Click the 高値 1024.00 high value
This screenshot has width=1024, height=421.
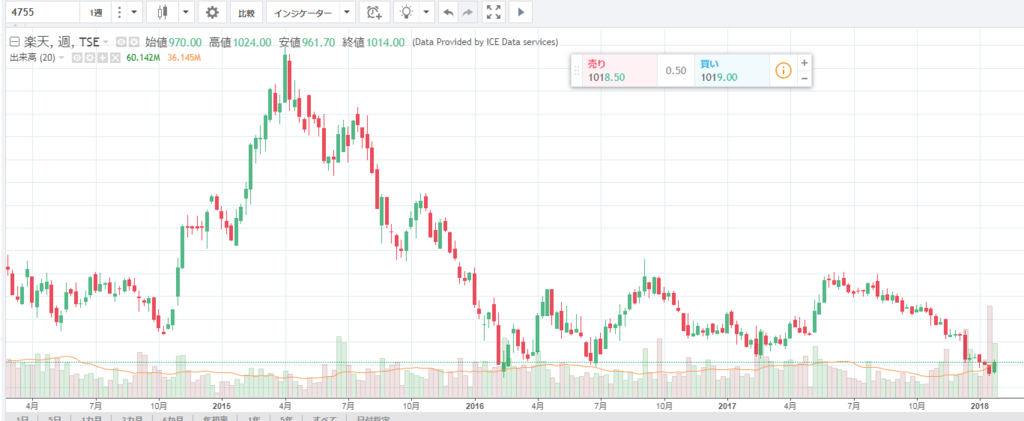coord(240,42)
